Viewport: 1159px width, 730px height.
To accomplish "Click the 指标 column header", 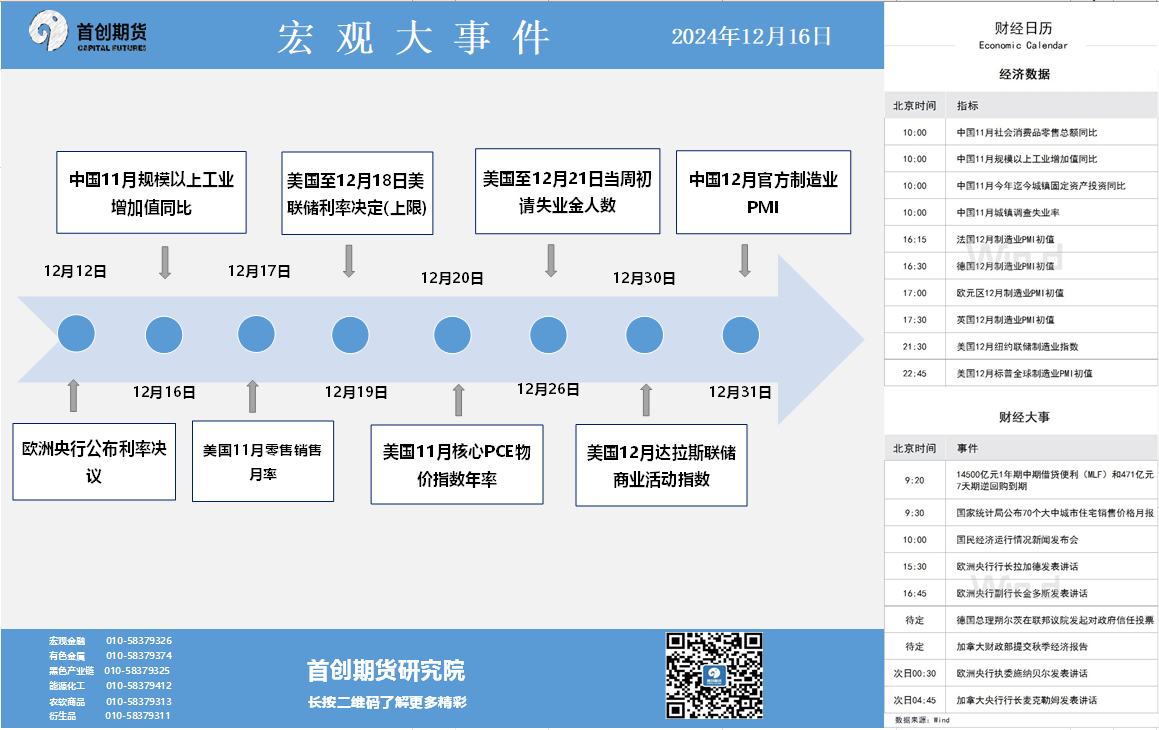I will 967,106.
